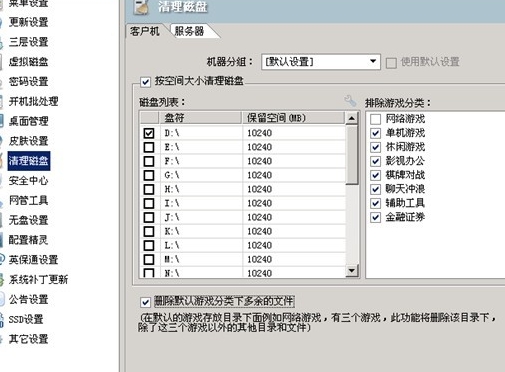Toggle 删除默认游戏分类下多余的文件 checkbox
The height and width of the screenshot is (372, 505).
(x=145, y=302)
